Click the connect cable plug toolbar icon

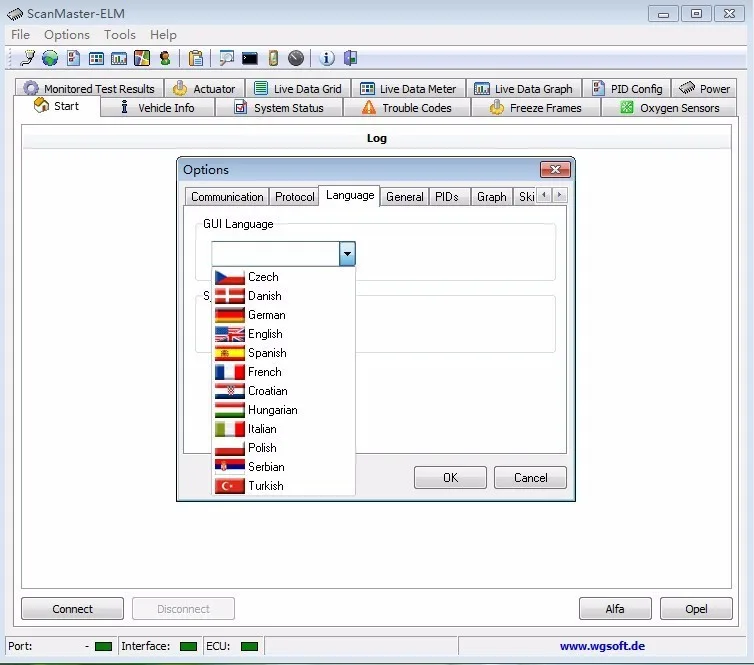coord(27,58)
